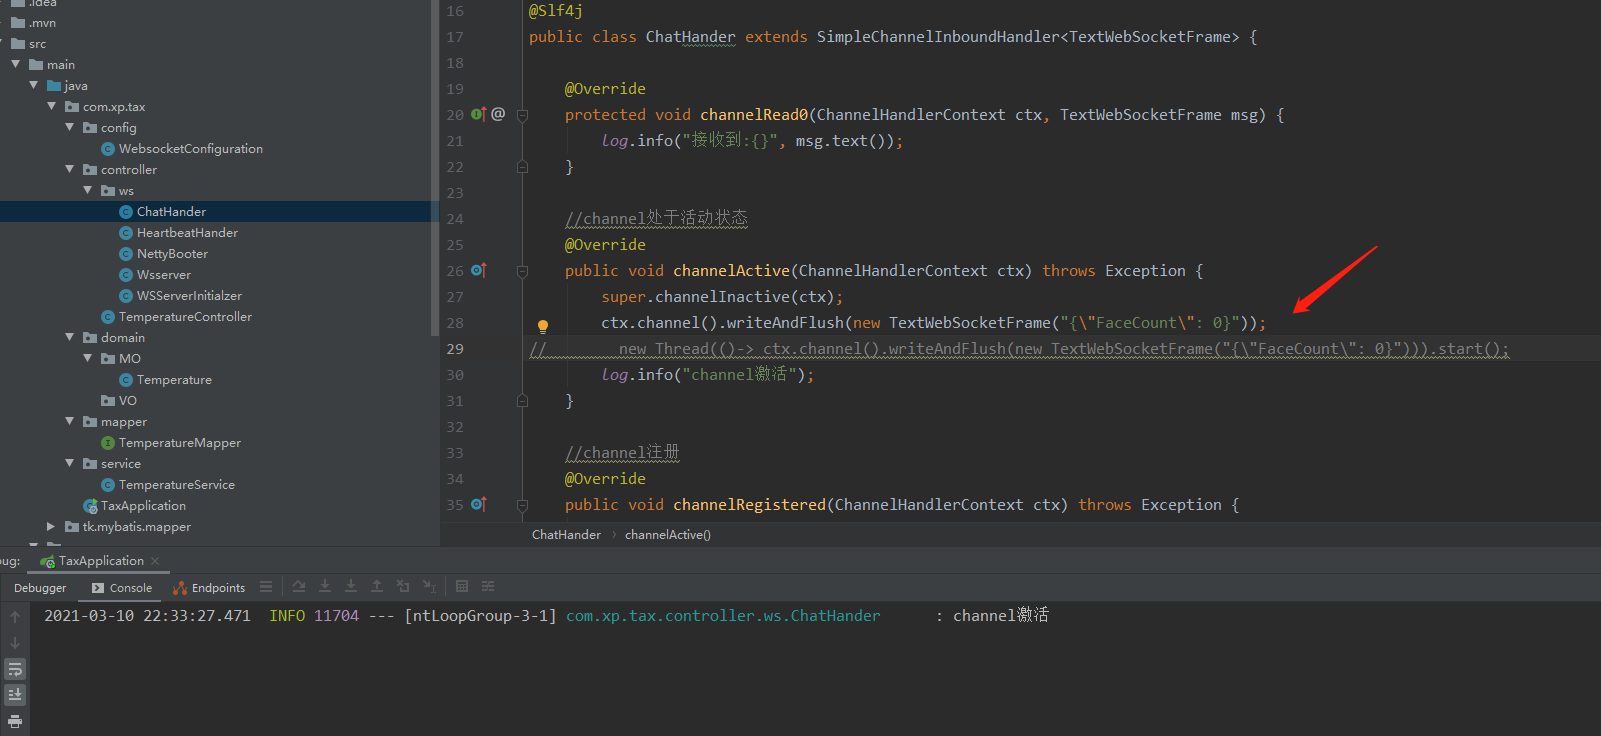The width and height of the screenshot is (1601, 736).
Task: Click the Run to Cursor icon
Action: (429, 587)
